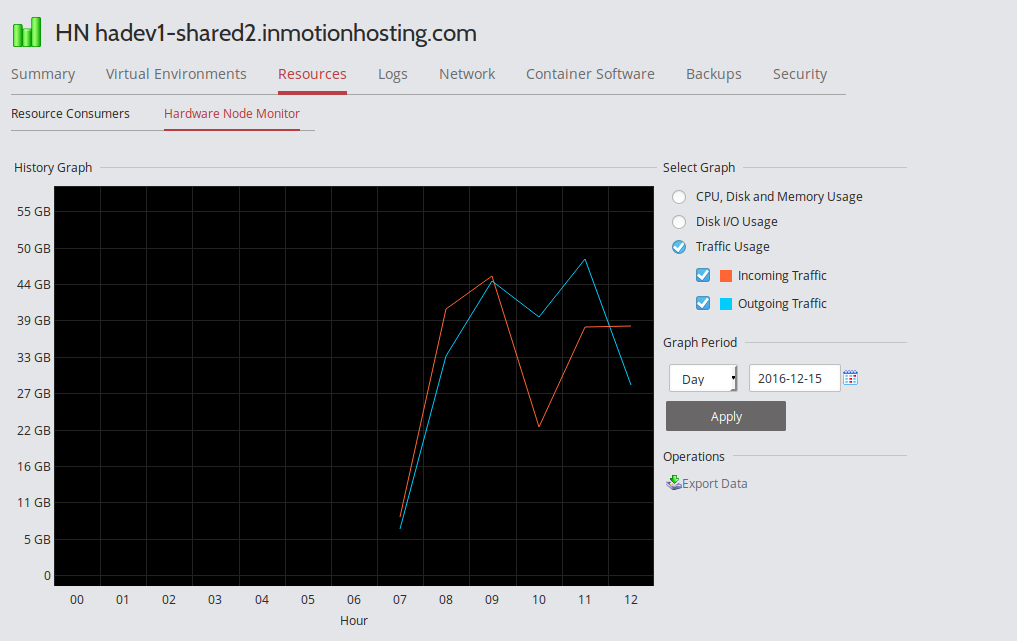Go to the Logs tab
The image size is (1017, 641).
[392, 74]
